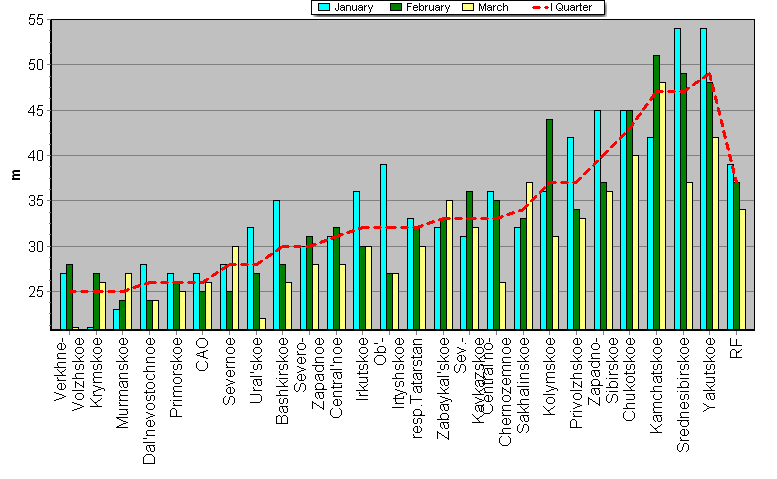Viewport: 777px width, 479px height.
Task: Click the January bar for Yakutskoe
Action: [704, 179]
